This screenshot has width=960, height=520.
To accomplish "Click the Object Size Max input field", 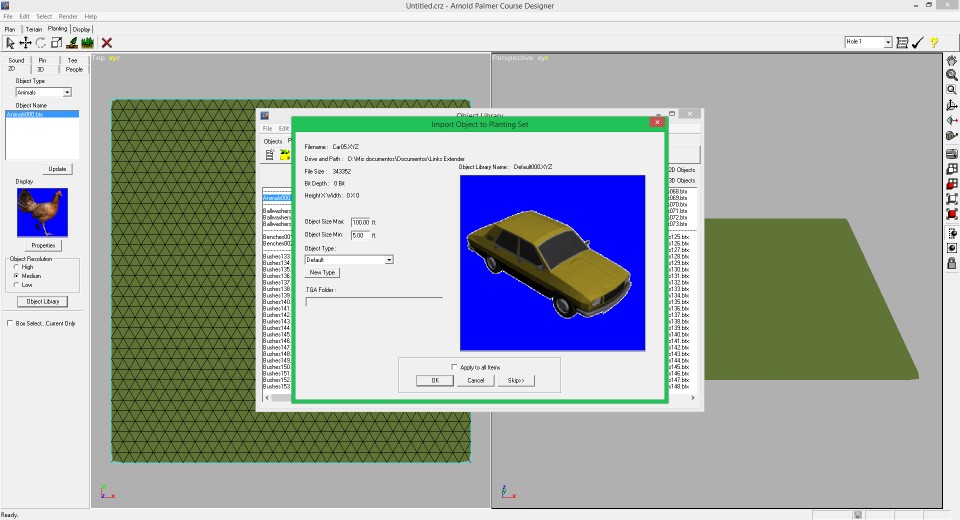I will coord(360,222).
